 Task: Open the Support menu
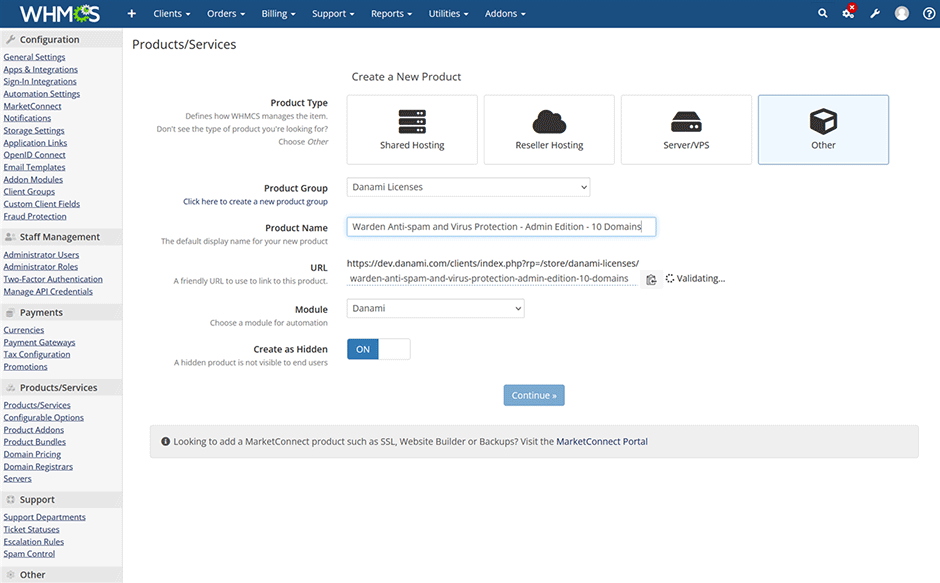click(333, 14)
